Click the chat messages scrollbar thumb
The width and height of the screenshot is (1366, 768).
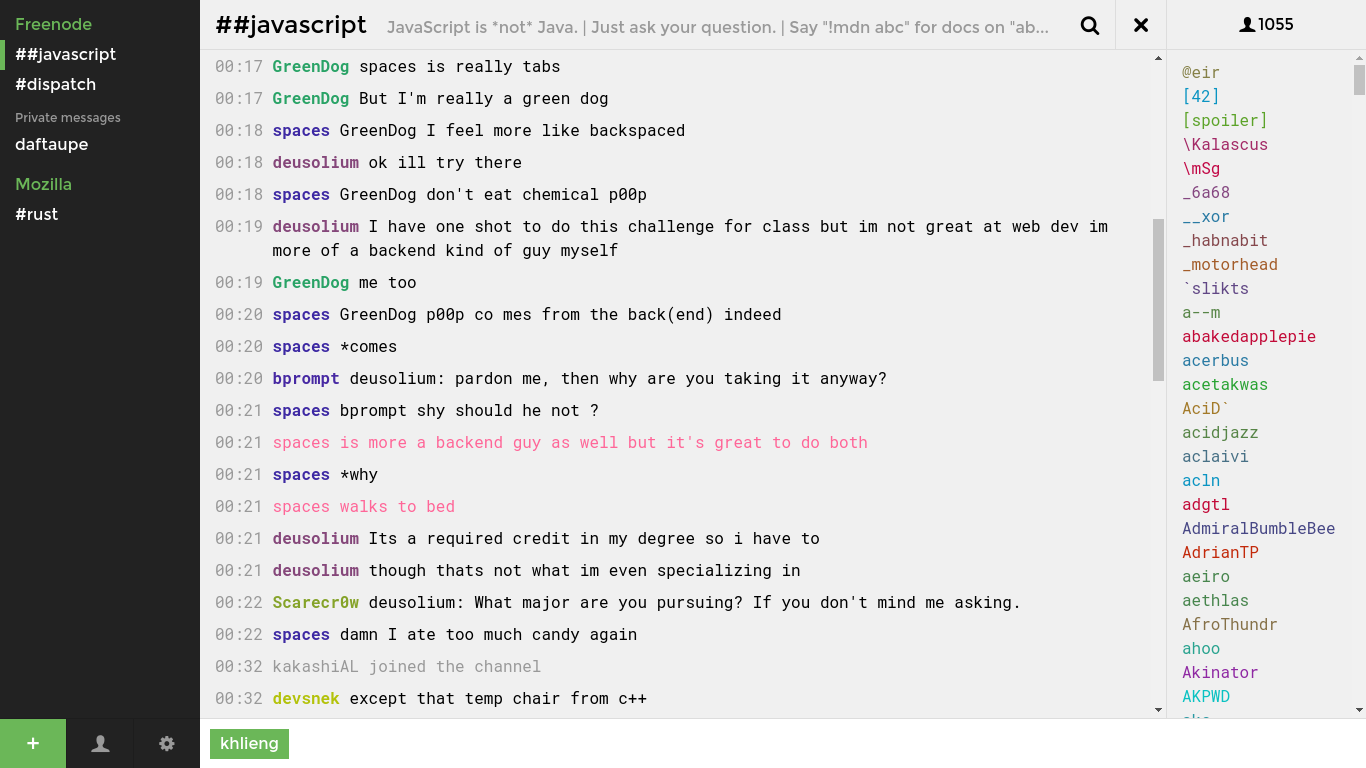point(1158,300)
